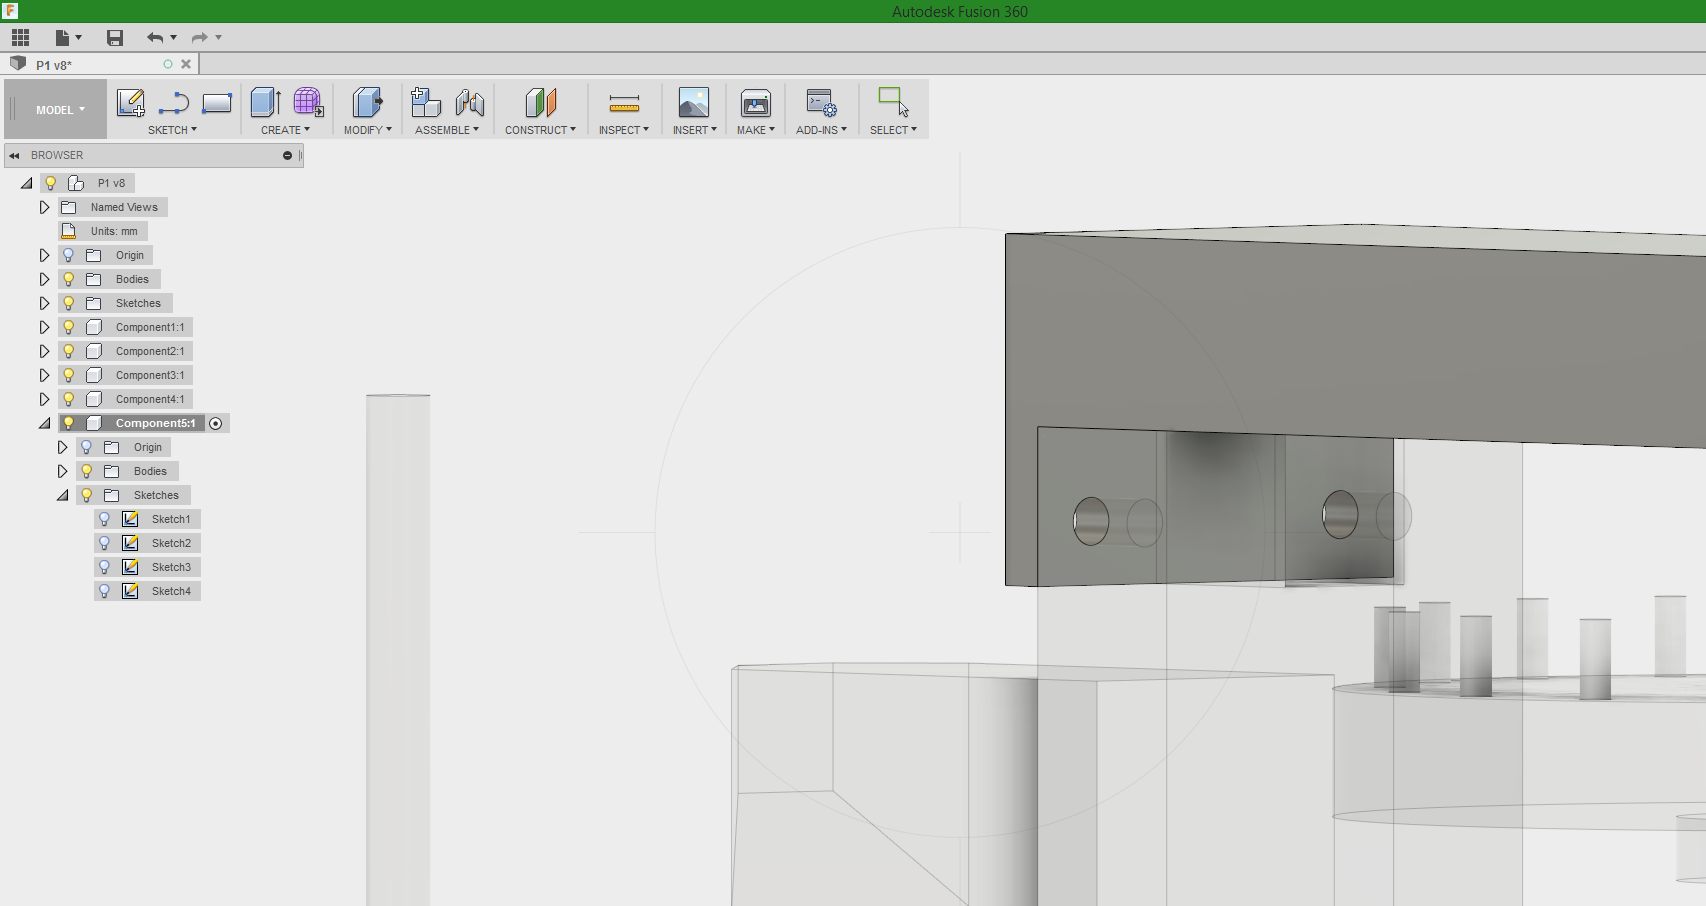This screenshot has height=906, width=1706.
Task: Toggle visibility bulb of Component2:1
Action: (x=69, y=351)
